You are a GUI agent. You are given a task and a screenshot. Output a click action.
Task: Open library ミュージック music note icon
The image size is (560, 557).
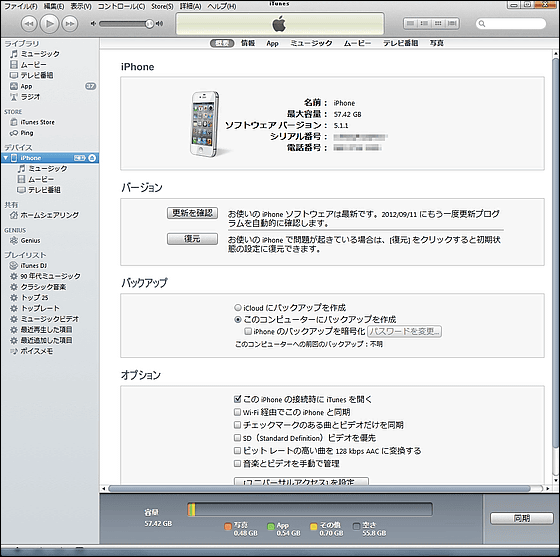click(14, 54)
